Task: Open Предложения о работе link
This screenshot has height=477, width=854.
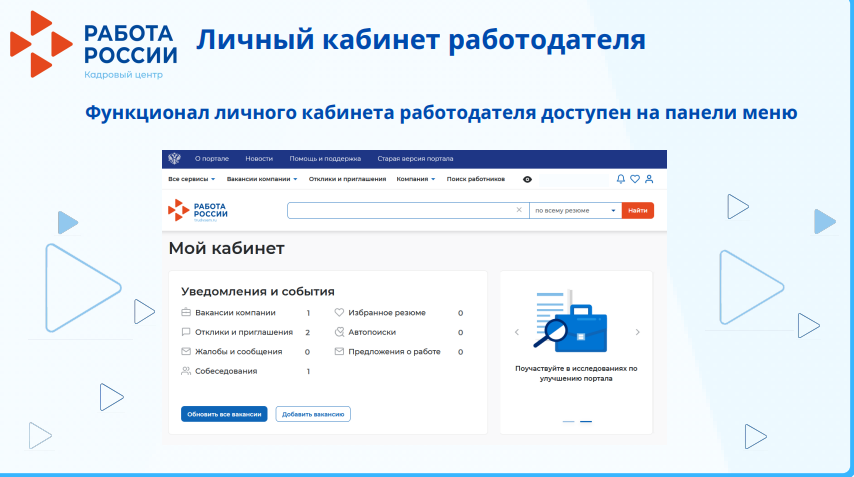Action: point(394,352)
